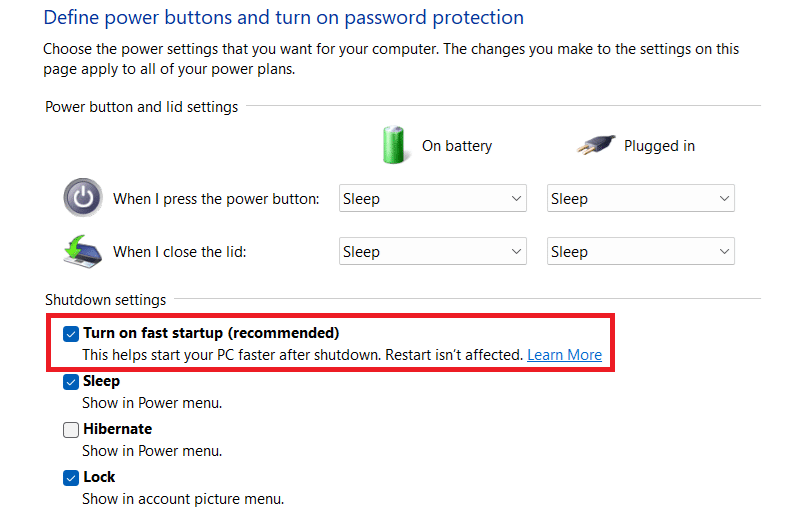Click the "Define power buttons" page title
Screen dimensions: 789x528
pyautogui.click(x=283, y=18)
